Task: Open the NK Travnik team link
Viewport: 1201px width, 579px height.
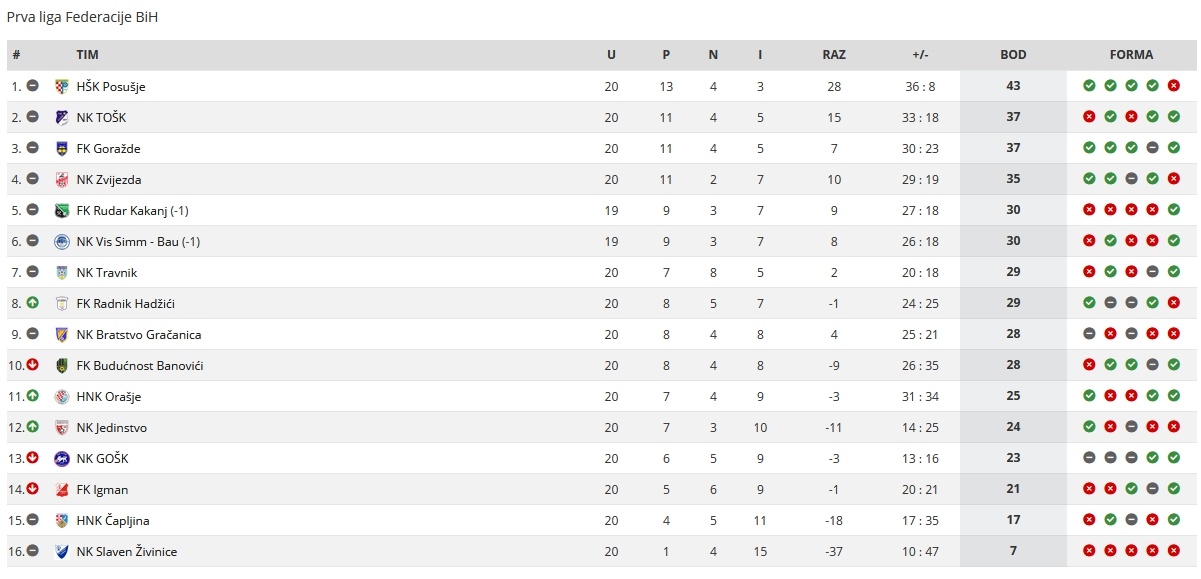Action: [107, 272]
